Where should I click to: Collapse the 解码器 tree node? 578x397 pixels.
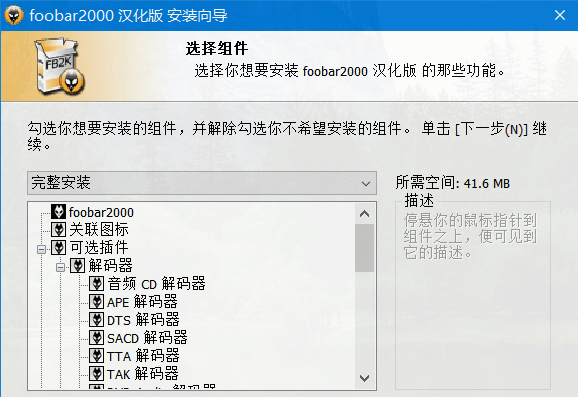60,268
